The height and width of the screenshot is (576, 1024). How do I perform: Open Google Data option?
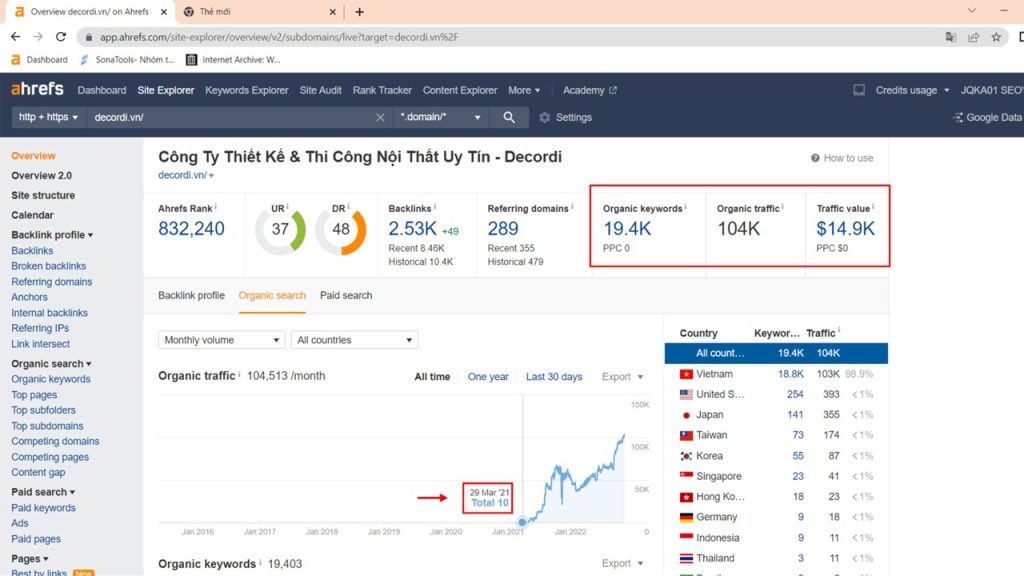click(x=987, y=118)
